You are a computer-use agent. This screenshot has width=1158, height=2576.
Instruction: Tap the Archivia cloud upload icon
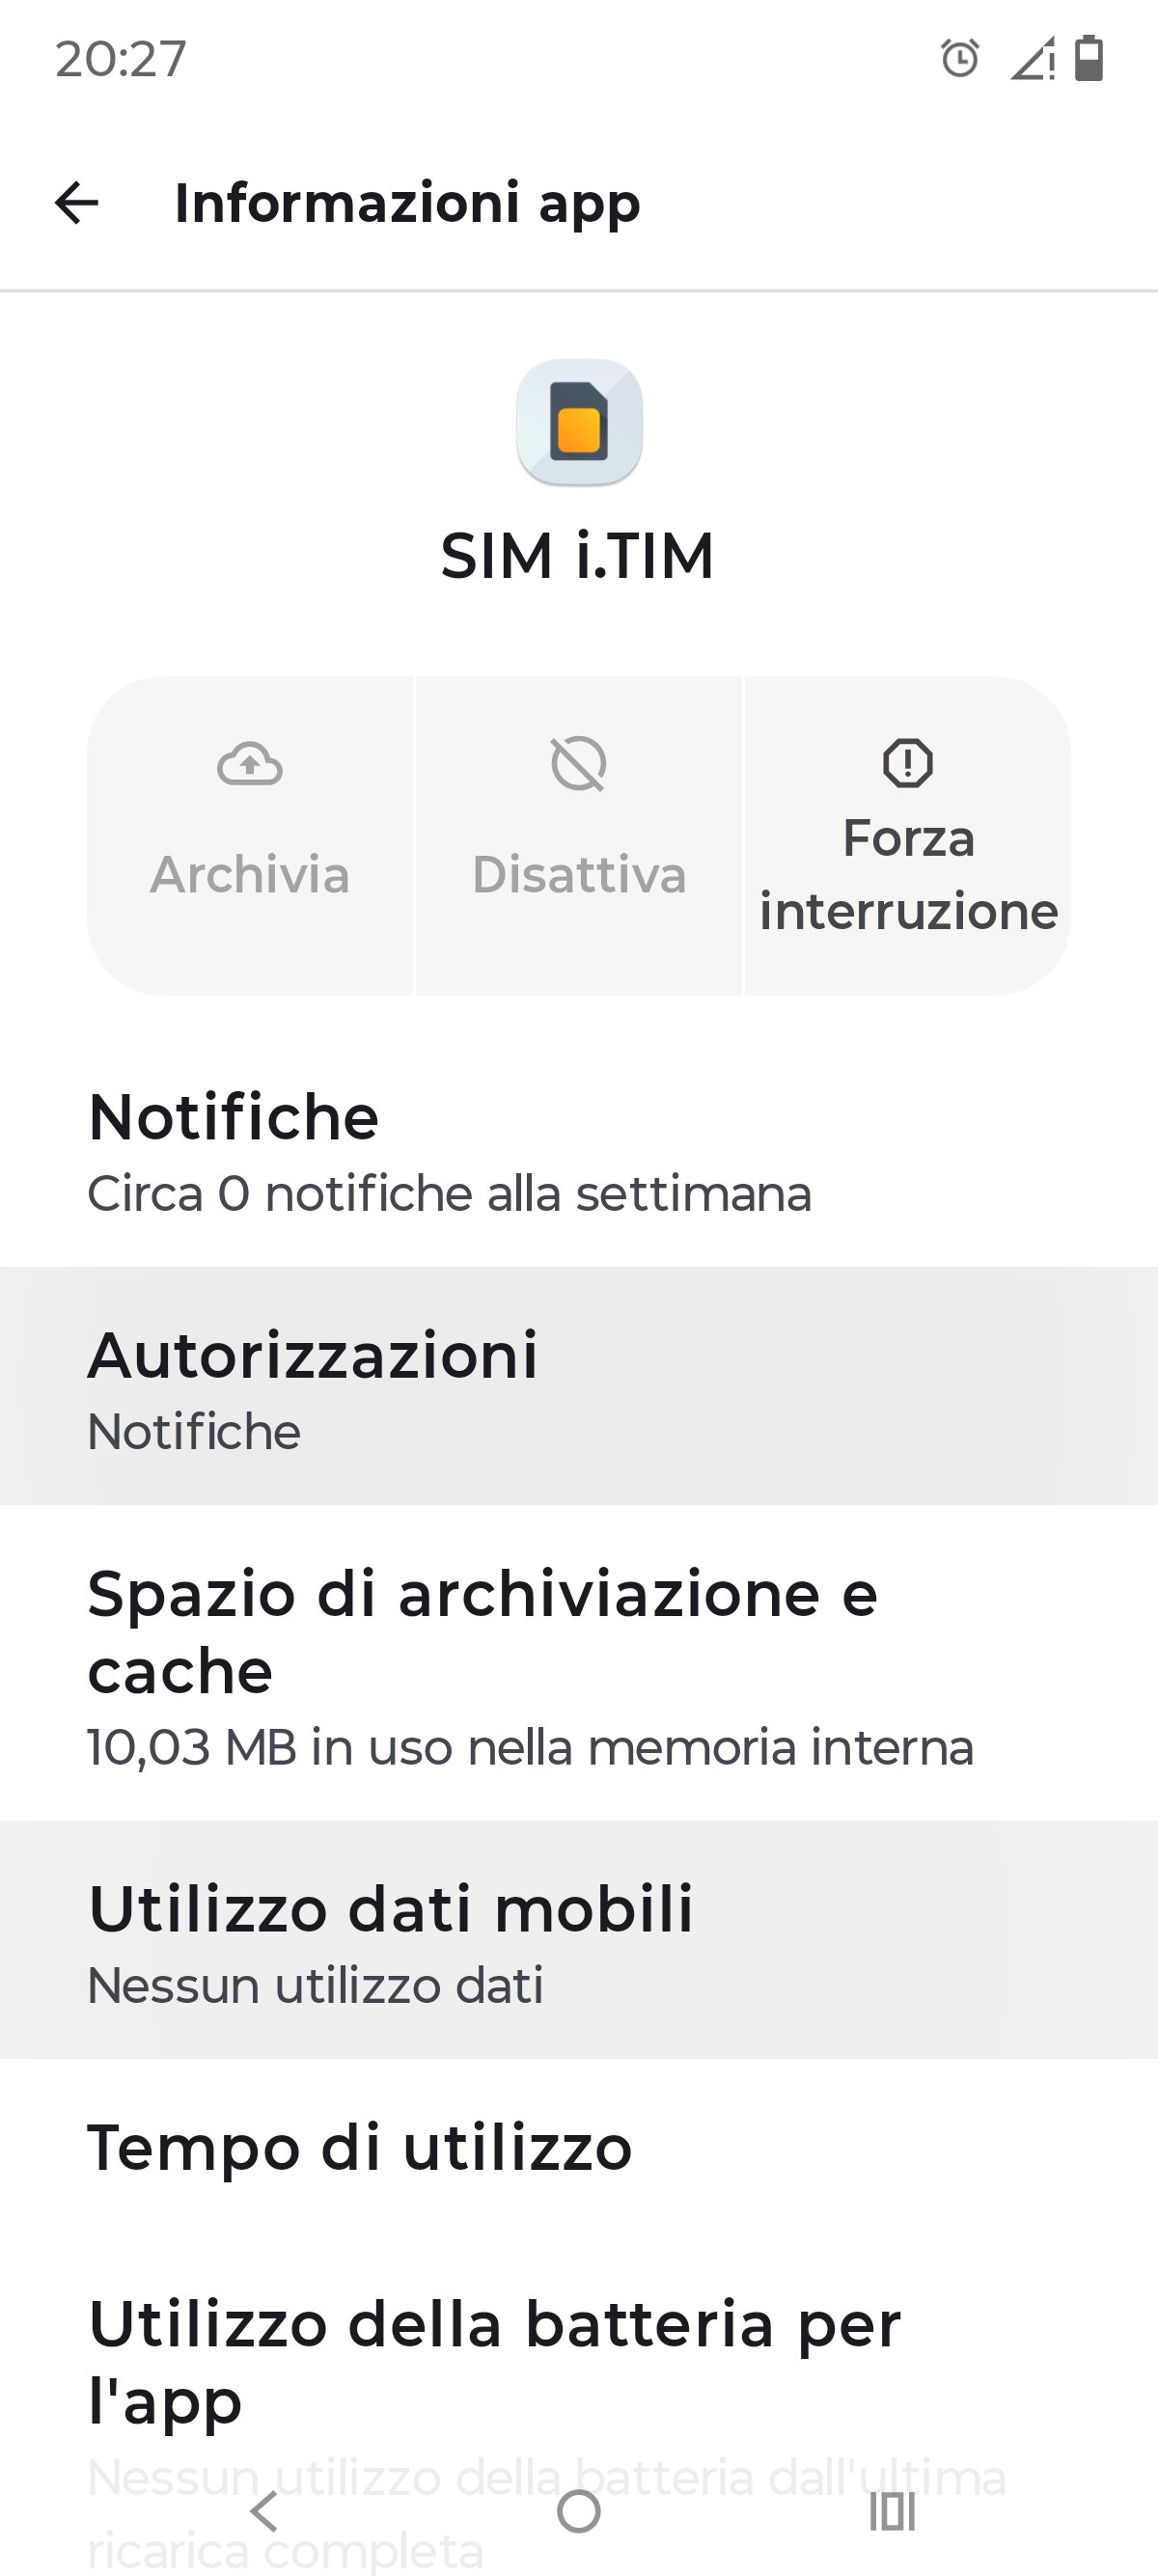tap(250, 765)
